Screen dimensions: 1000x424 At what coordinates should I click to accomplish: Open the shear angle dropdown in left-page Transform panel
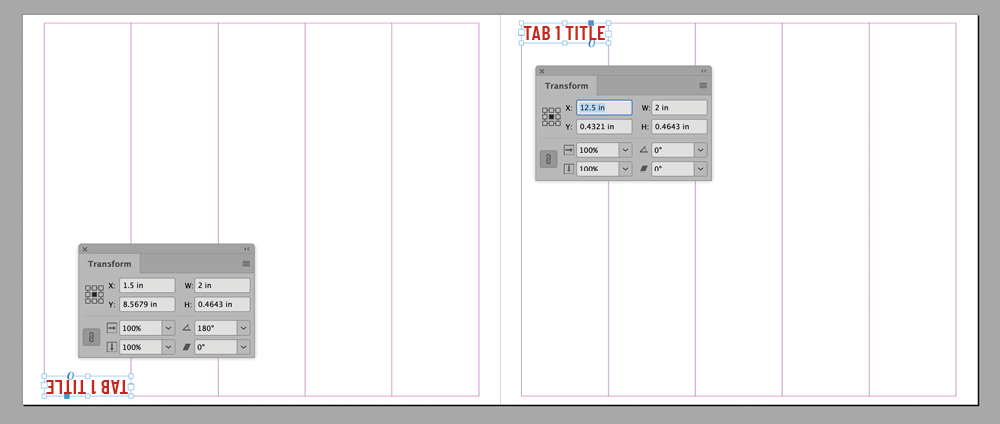pyautogui.click(x=244, y=347)
